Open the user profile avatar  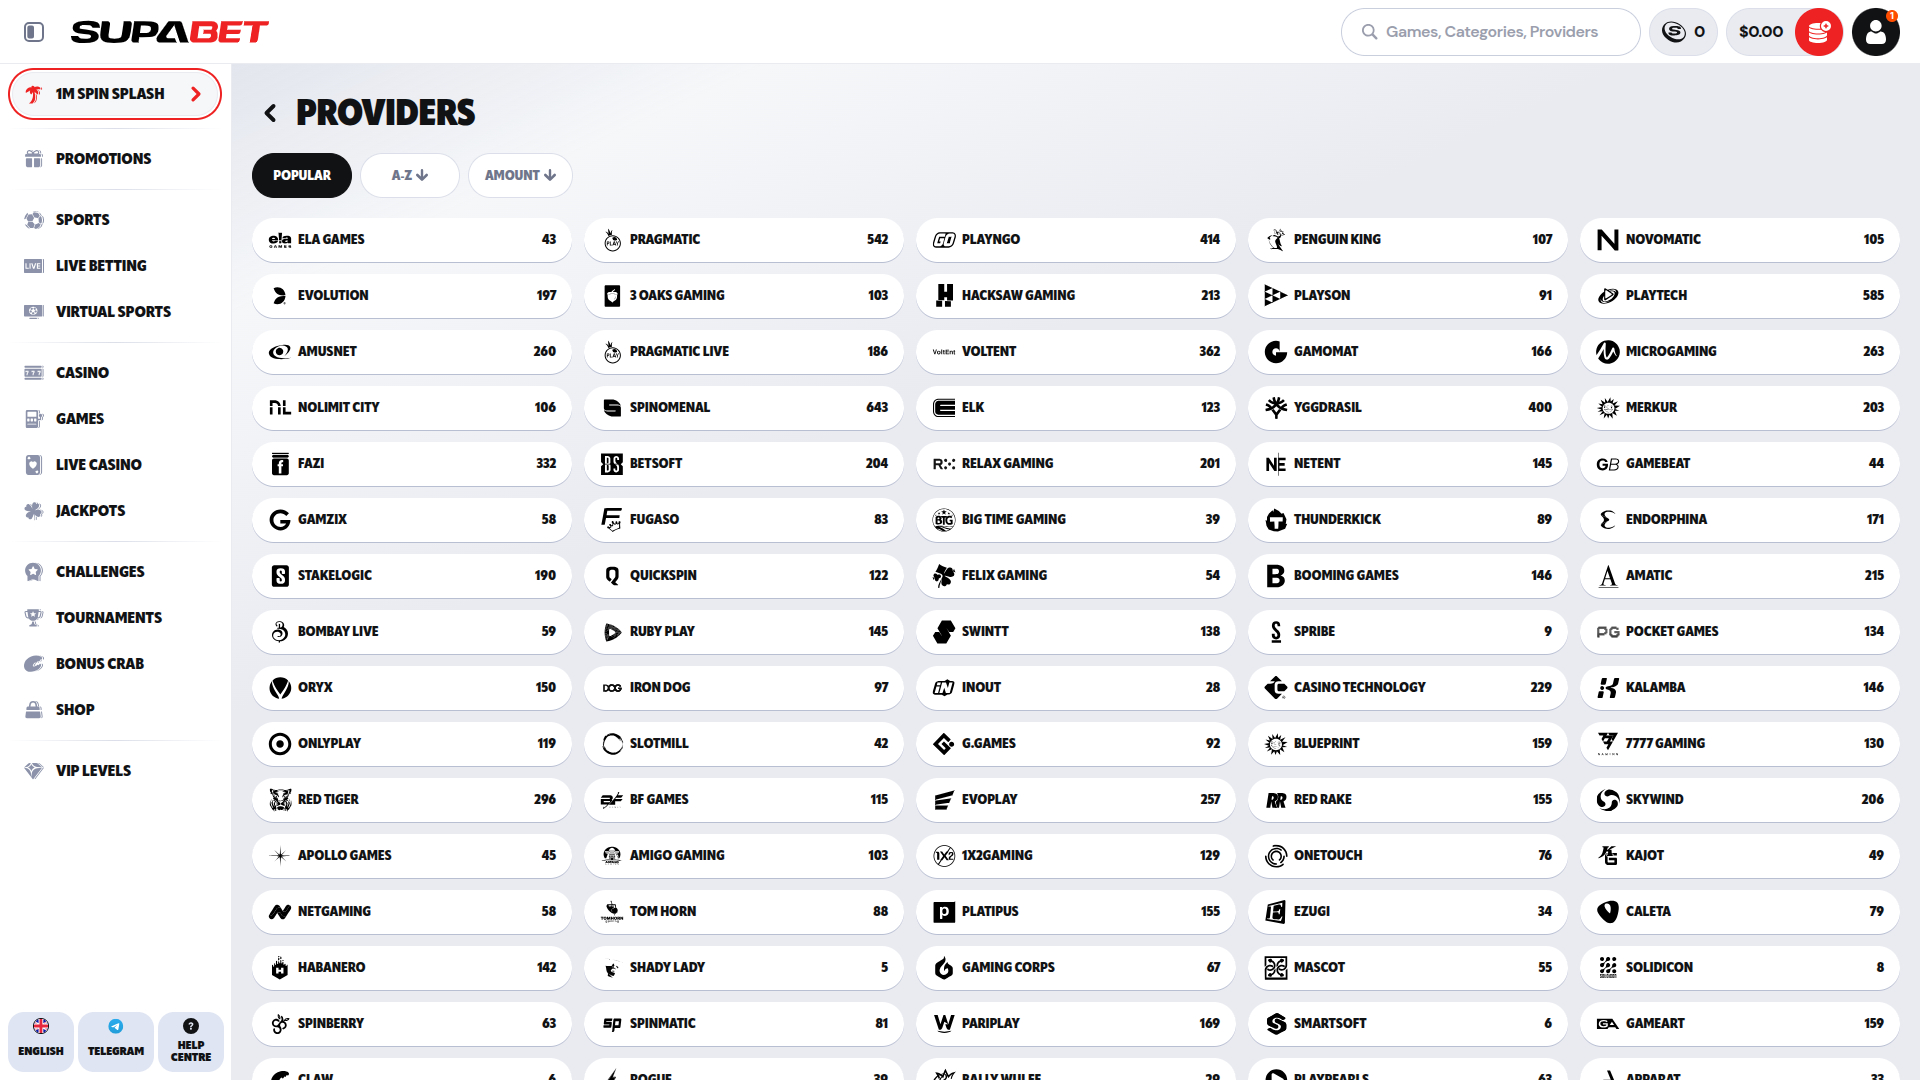pyautogui.click(x=1876, y=32)
